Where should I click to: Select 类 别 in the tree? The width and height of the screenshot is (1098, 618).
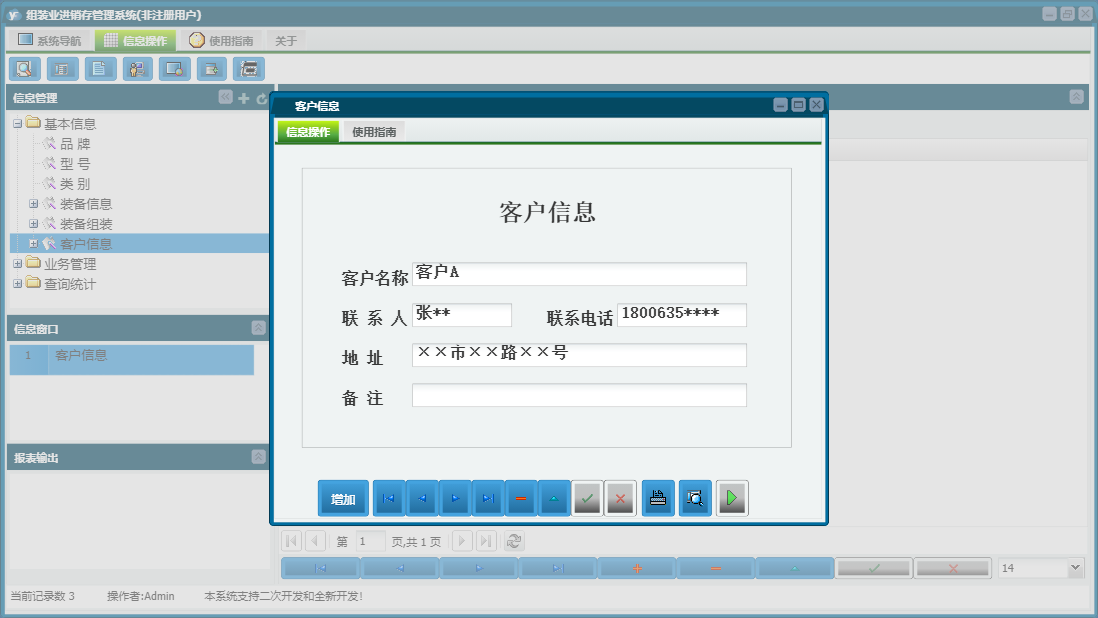click(75, 184)
